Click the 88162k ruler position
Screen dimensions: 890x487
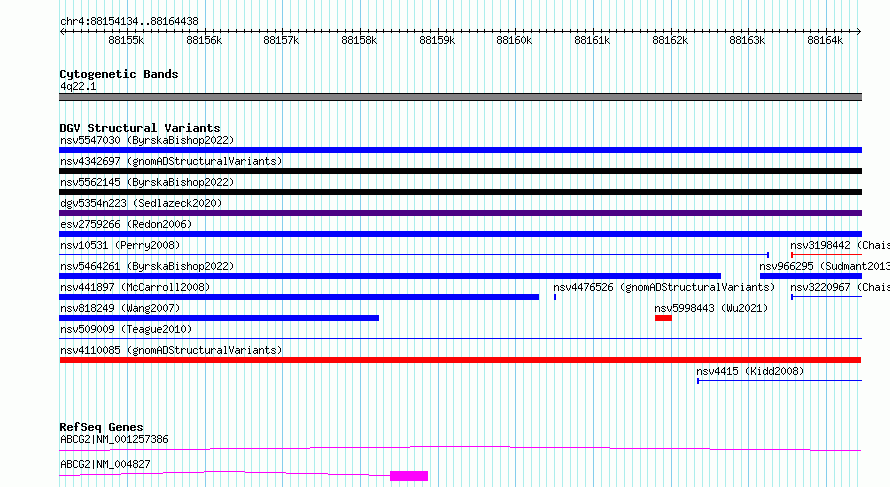(670, 40)
